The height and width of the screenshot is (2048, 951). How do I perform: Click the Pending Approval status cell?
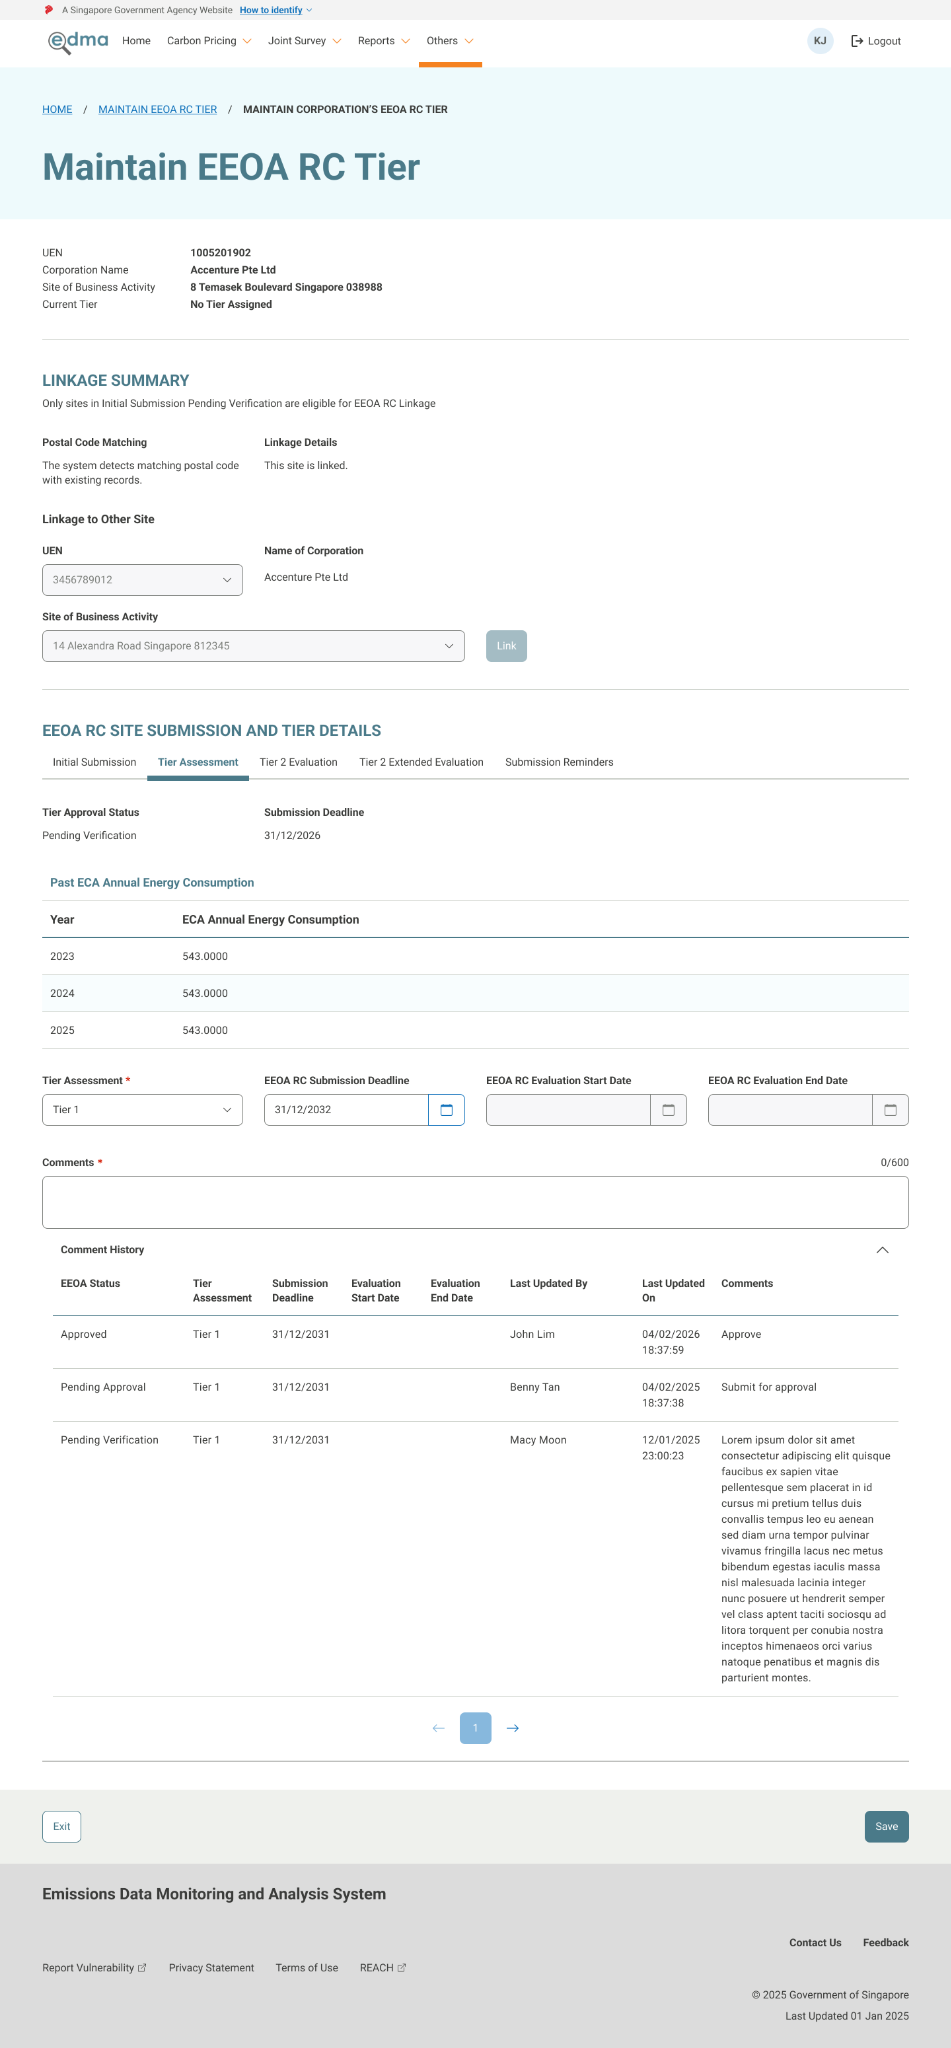coord(103,1388)
